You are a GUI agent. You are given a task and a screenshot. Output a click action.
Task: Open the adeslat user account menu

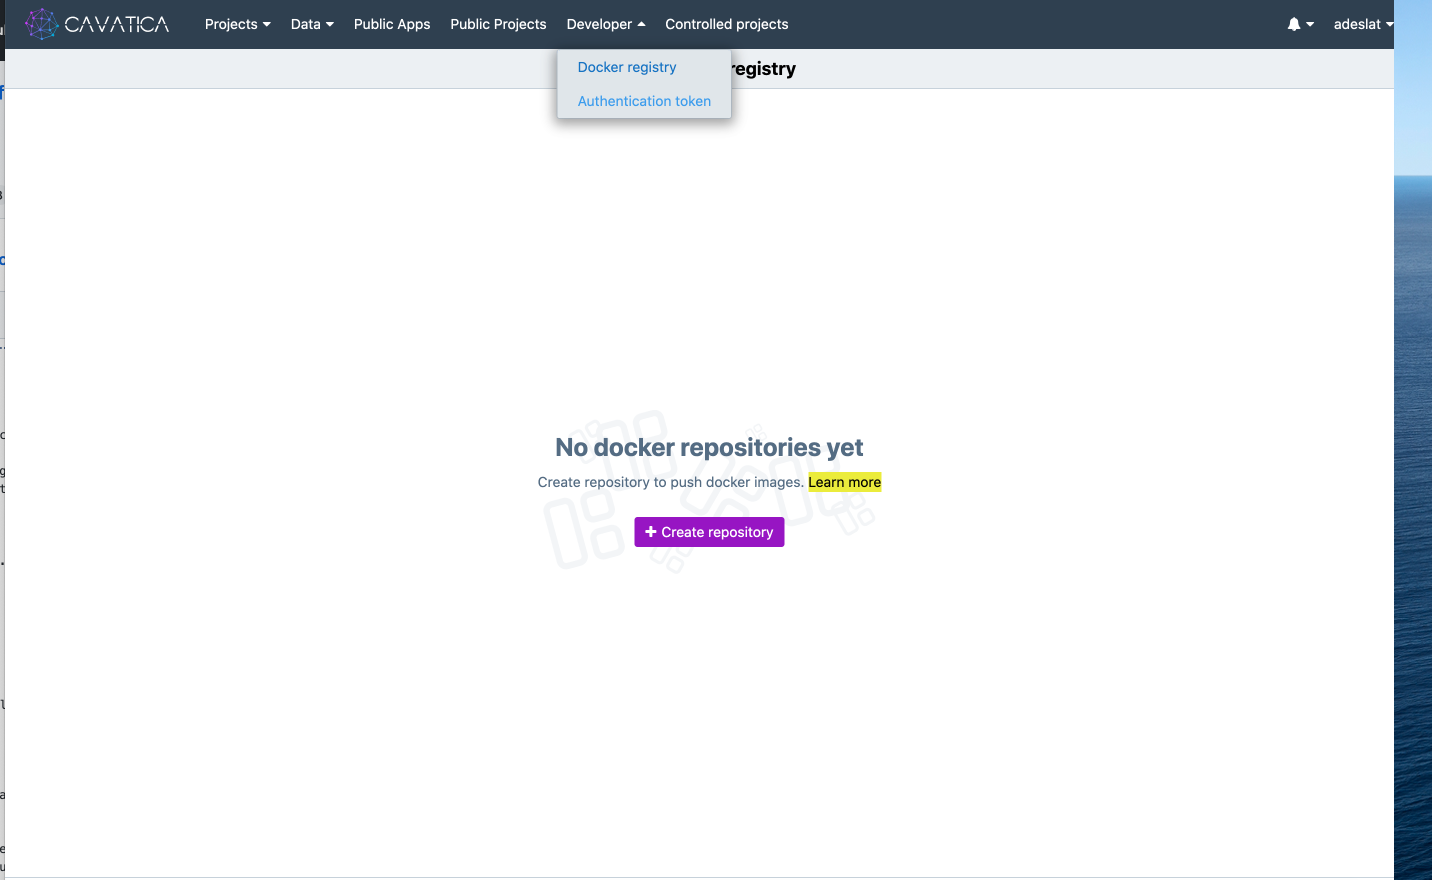click(x=1362, y=24)
